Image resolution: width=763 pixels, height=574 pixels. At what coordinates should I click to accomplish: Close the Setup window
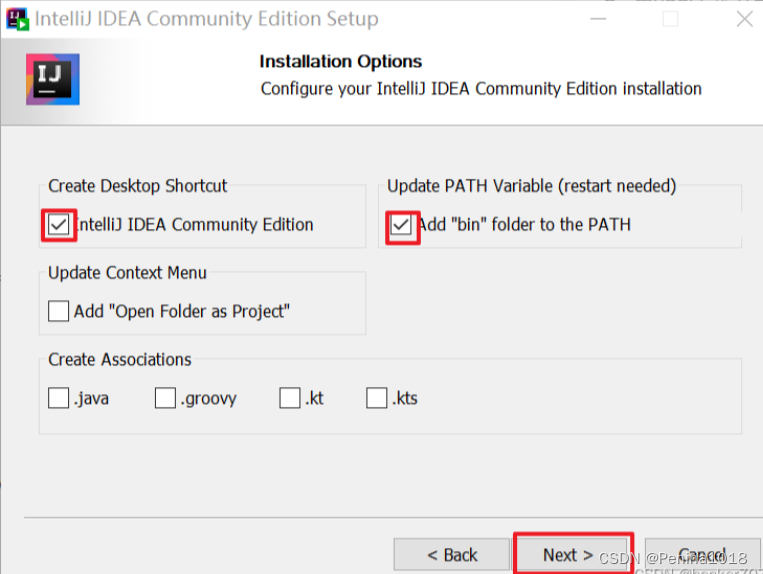[745, 19]
